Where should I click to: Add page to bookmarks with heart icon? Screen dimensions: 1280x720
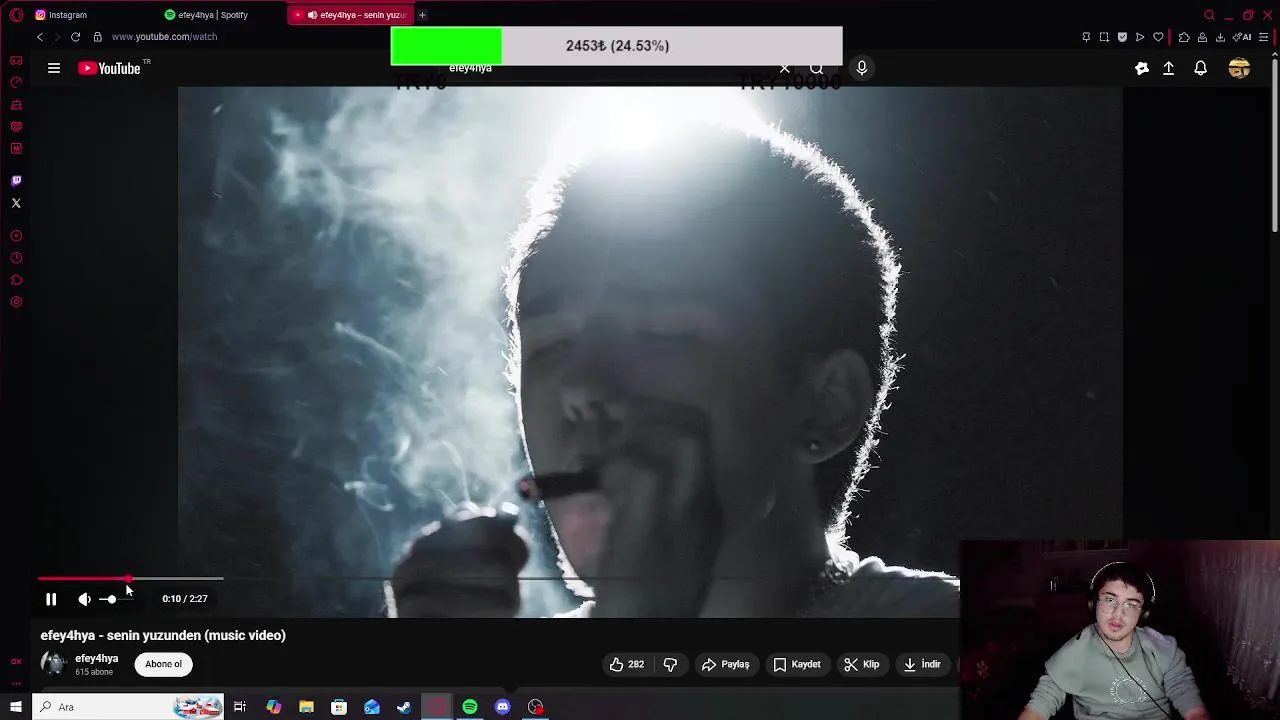1158,37
